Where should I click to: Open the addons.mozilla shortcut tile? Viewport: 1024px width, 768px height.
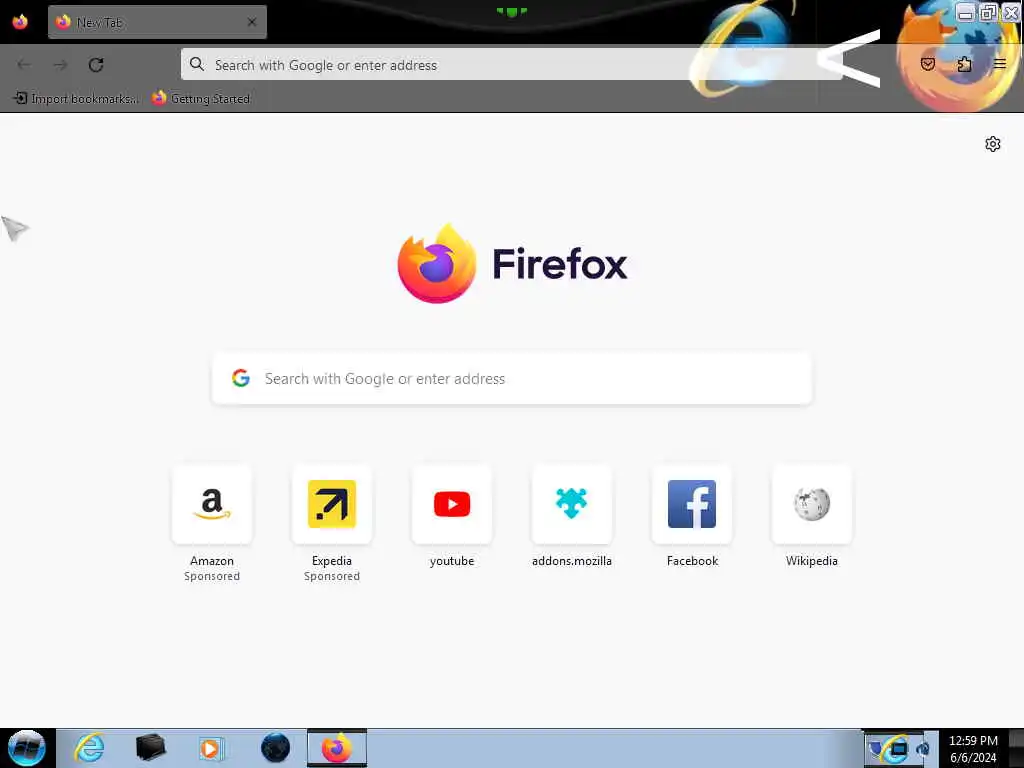572,504
